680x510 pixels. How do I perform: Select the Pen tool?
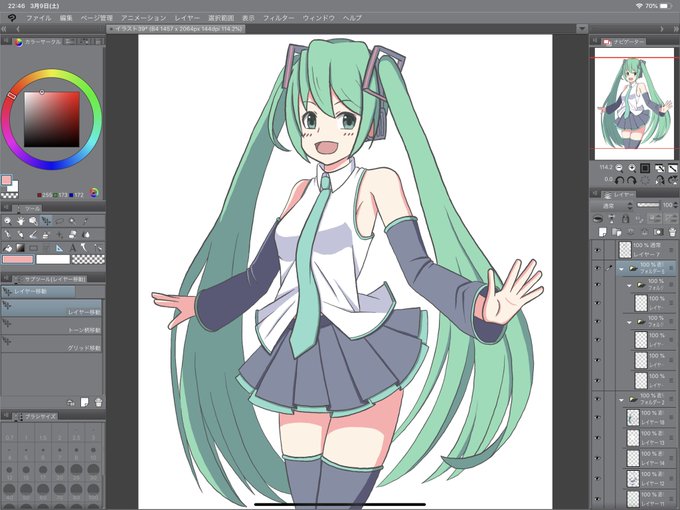point(7,235)
